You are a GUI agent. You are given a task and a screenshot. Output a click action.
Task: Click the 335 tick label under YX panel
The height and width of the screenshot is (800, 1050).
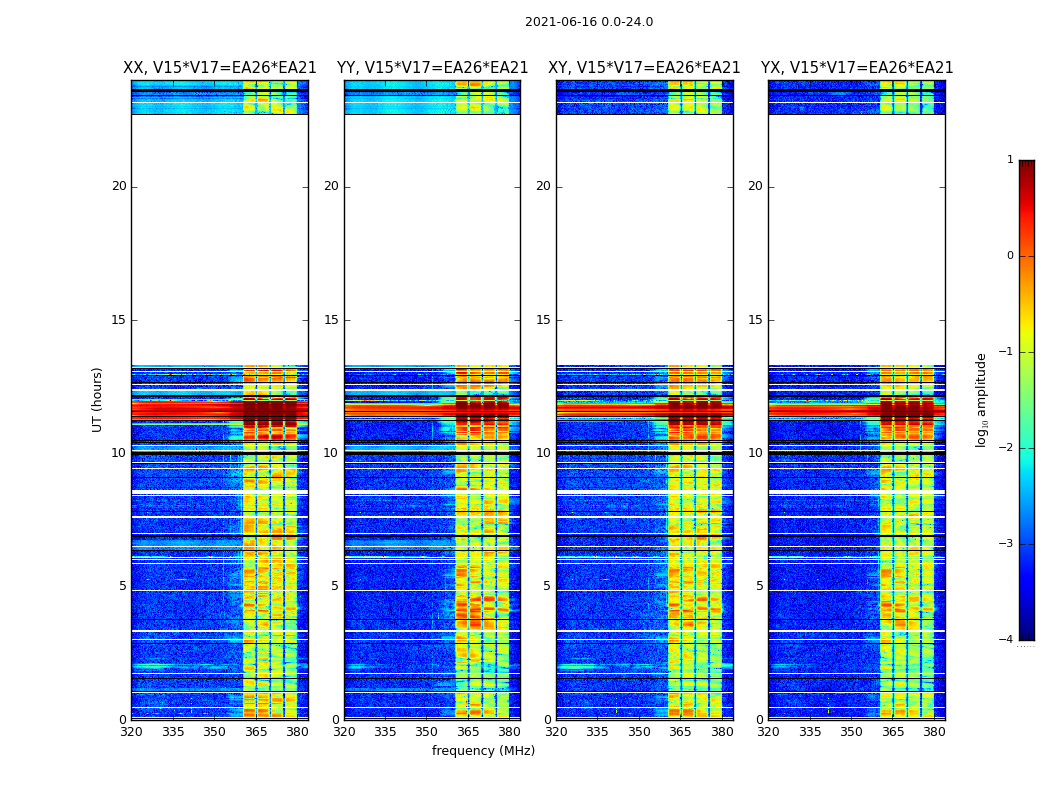[810, 731]
